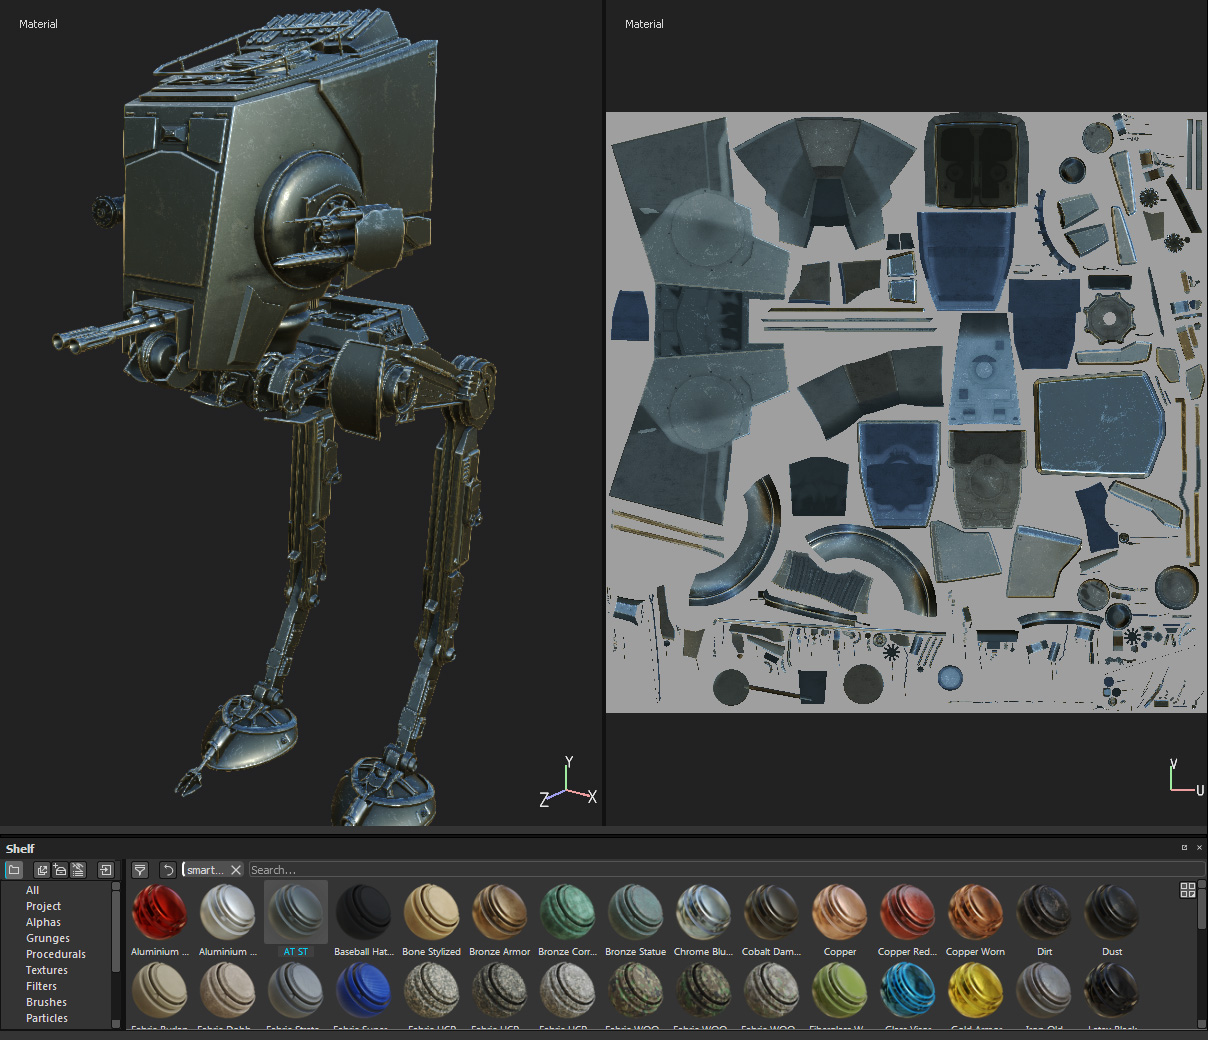The image size is (1208, 1040).
Task: Click the add new resource icon
Action: click(x=60, y=870)
